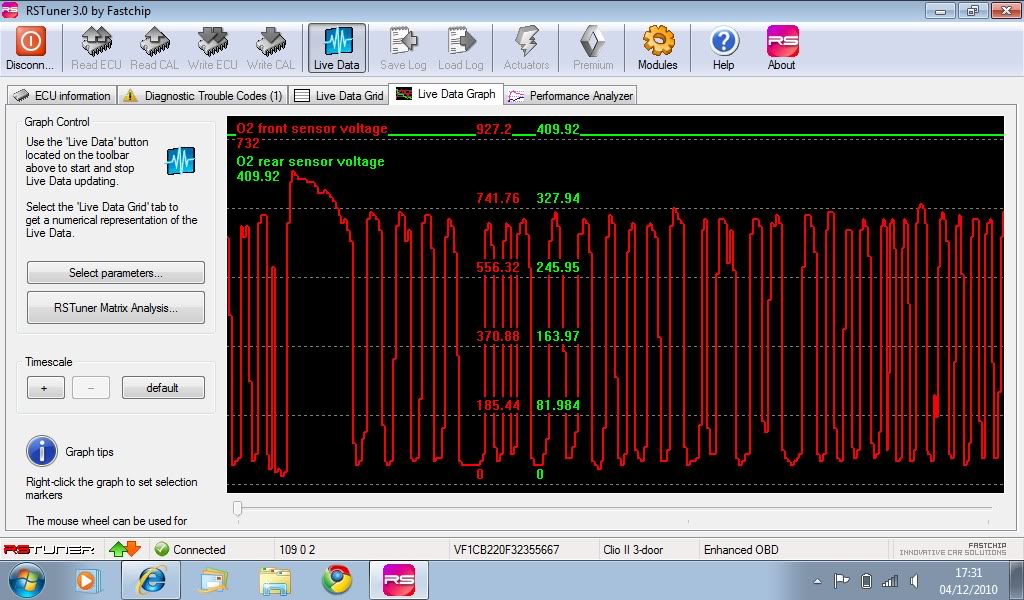Open the Performance Analyzer tab
The image size is (1024, 600).
570,96
